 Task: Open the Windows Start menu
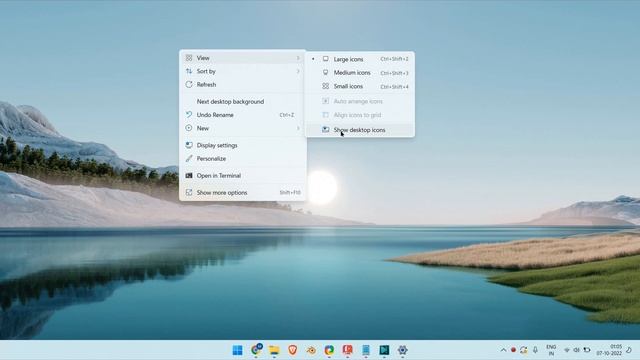(x=237, y=350)
